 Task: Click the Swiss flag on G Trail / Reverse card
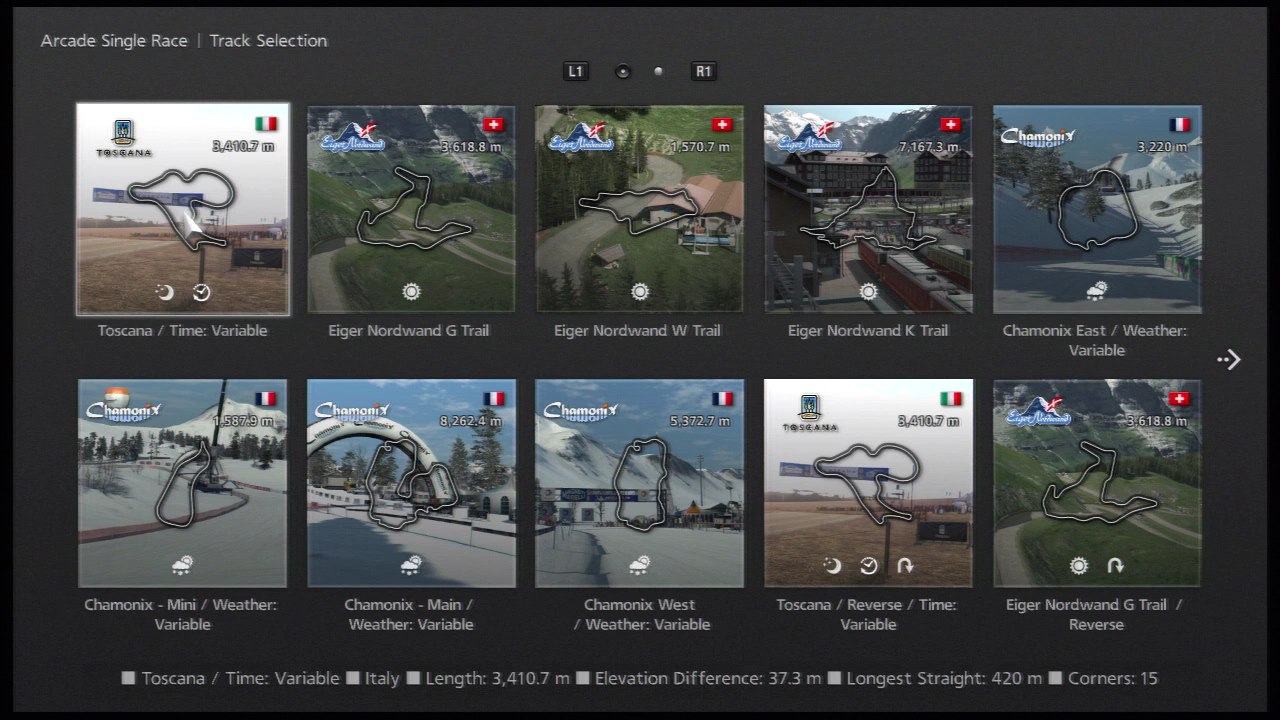coord(1179,399)
